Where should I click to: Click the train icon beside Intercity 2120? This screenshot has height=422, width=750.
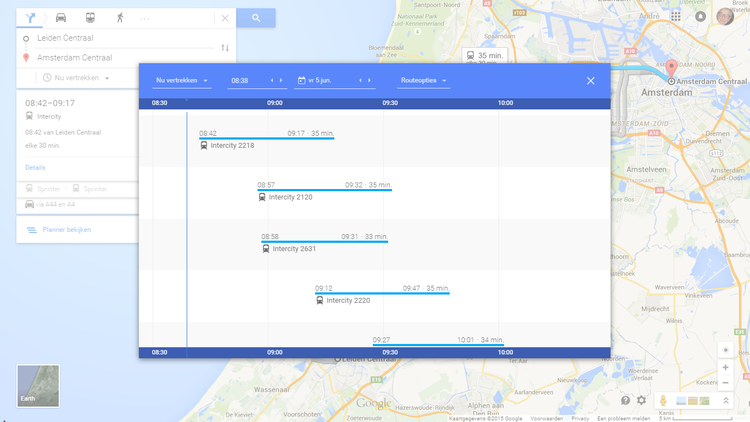click(x=262, y=197)
